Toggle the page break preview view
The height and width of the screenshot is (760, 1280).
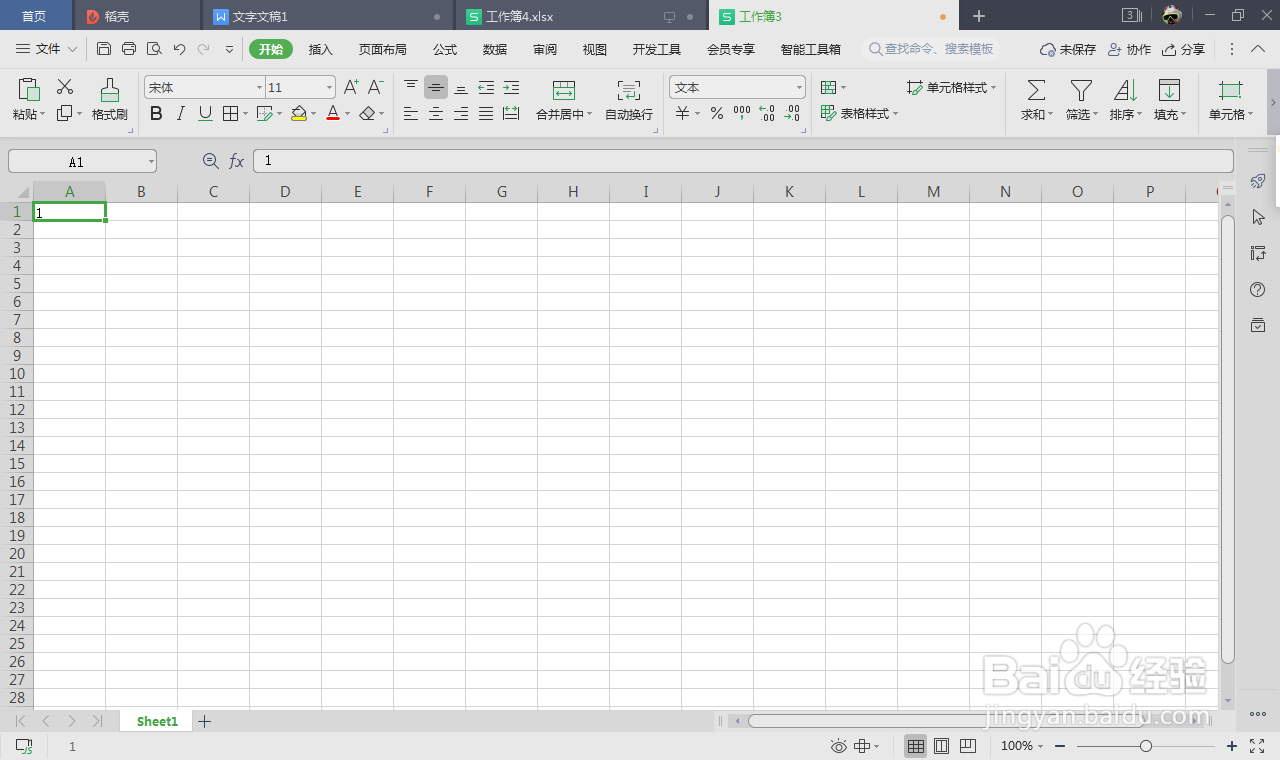tap(966, 745)
